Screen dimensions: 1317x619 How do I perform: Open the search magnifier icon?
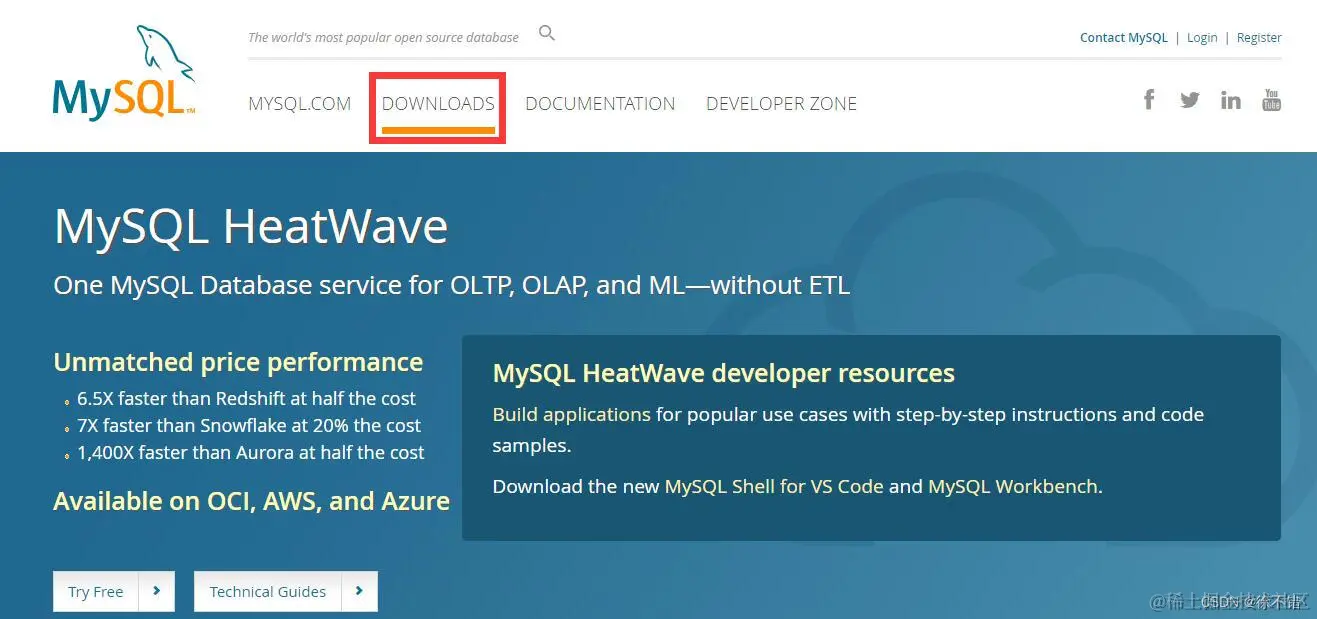(547, 33)
